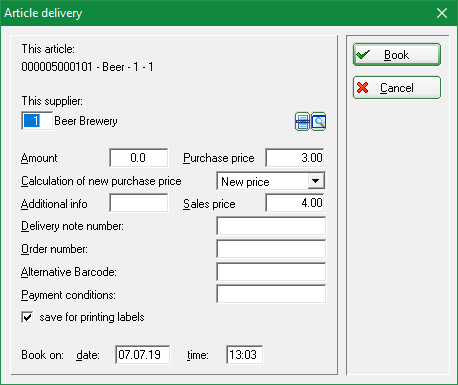Click the Sales price field
Image resolution: width=458 pixels, height=385 pixels.
click(x=295, y=203)
